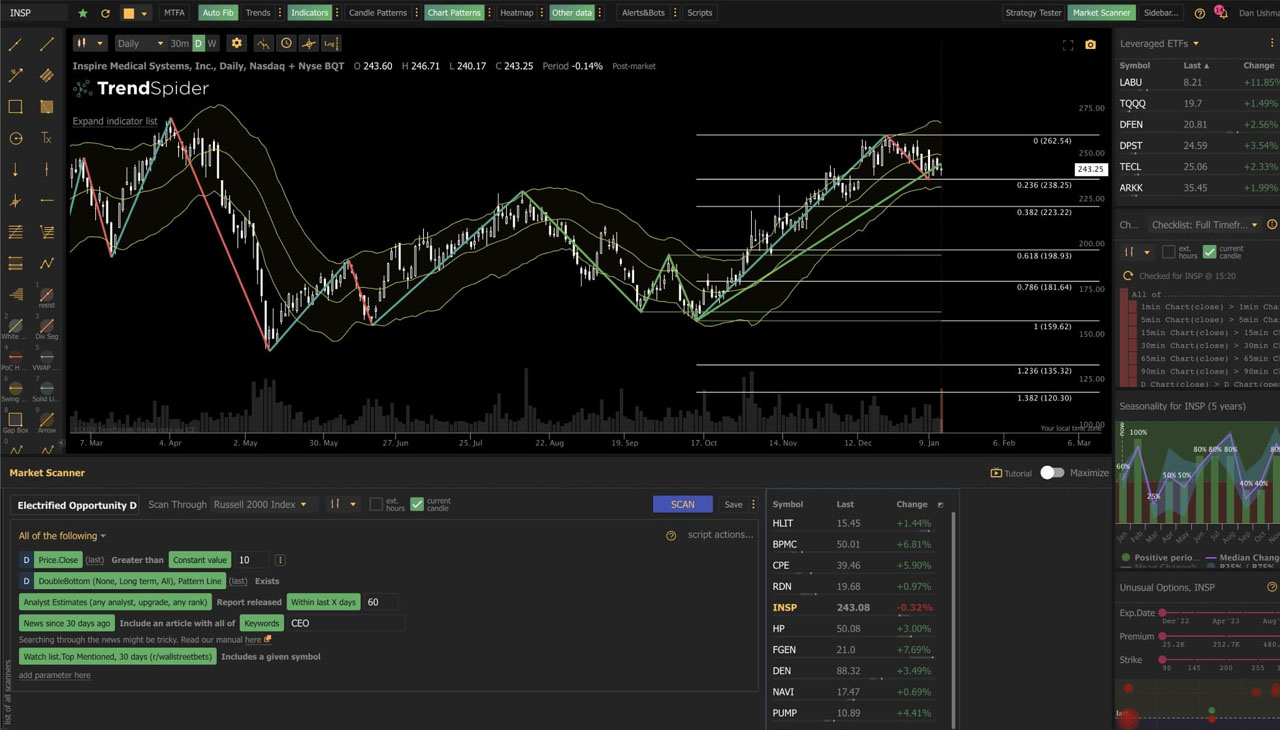
Task: Click the blue SCAN button
Action: (683, 504)
